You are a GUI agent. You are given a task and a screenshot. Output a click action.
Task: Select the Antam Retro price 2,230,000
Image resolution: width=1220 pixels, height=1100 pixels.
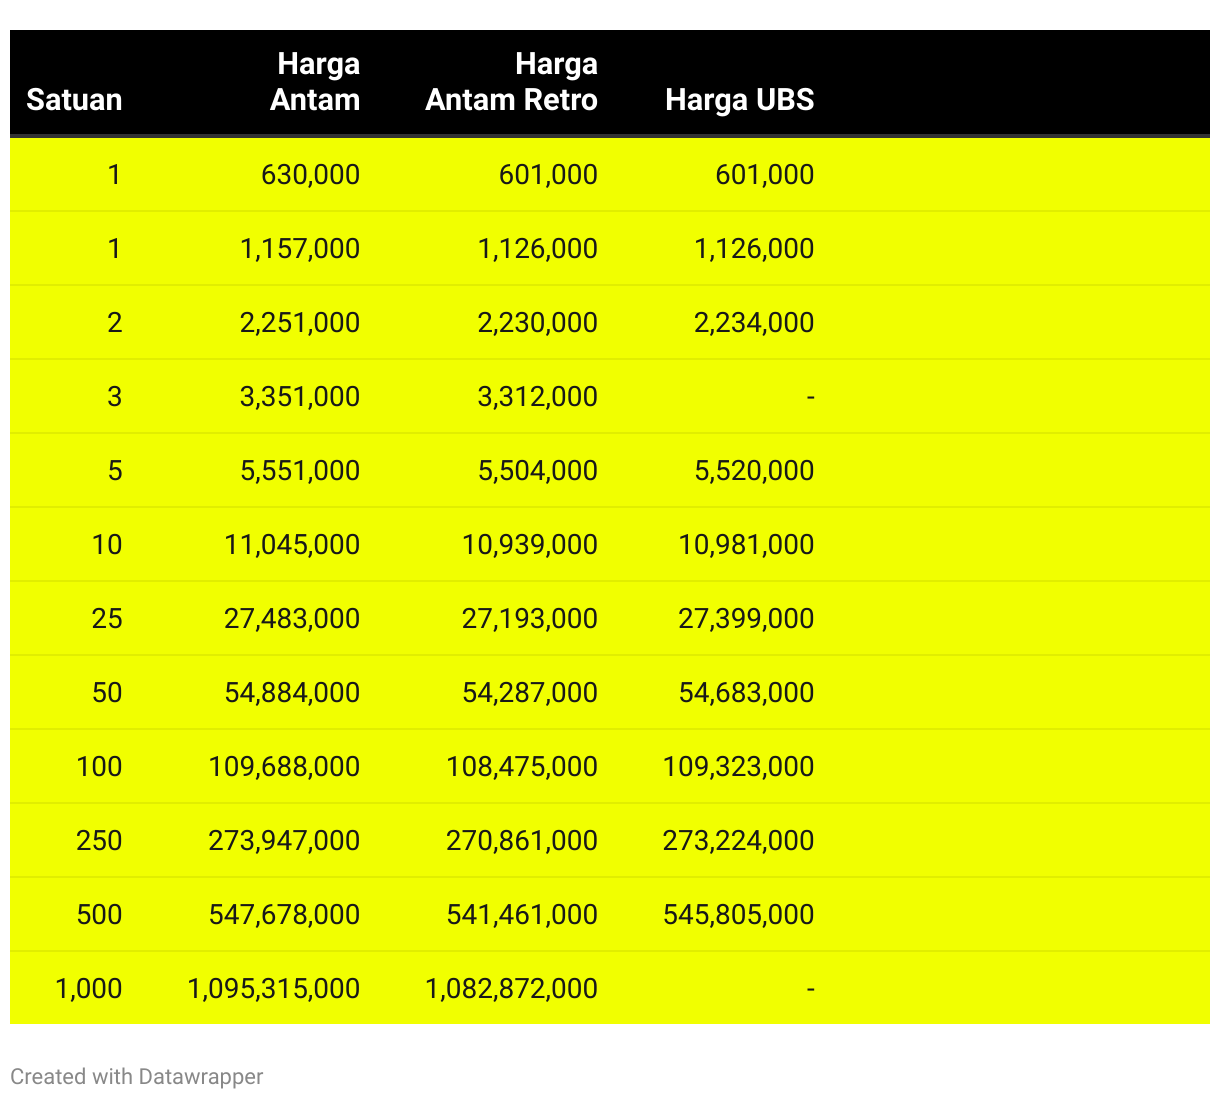click(538, 323)
